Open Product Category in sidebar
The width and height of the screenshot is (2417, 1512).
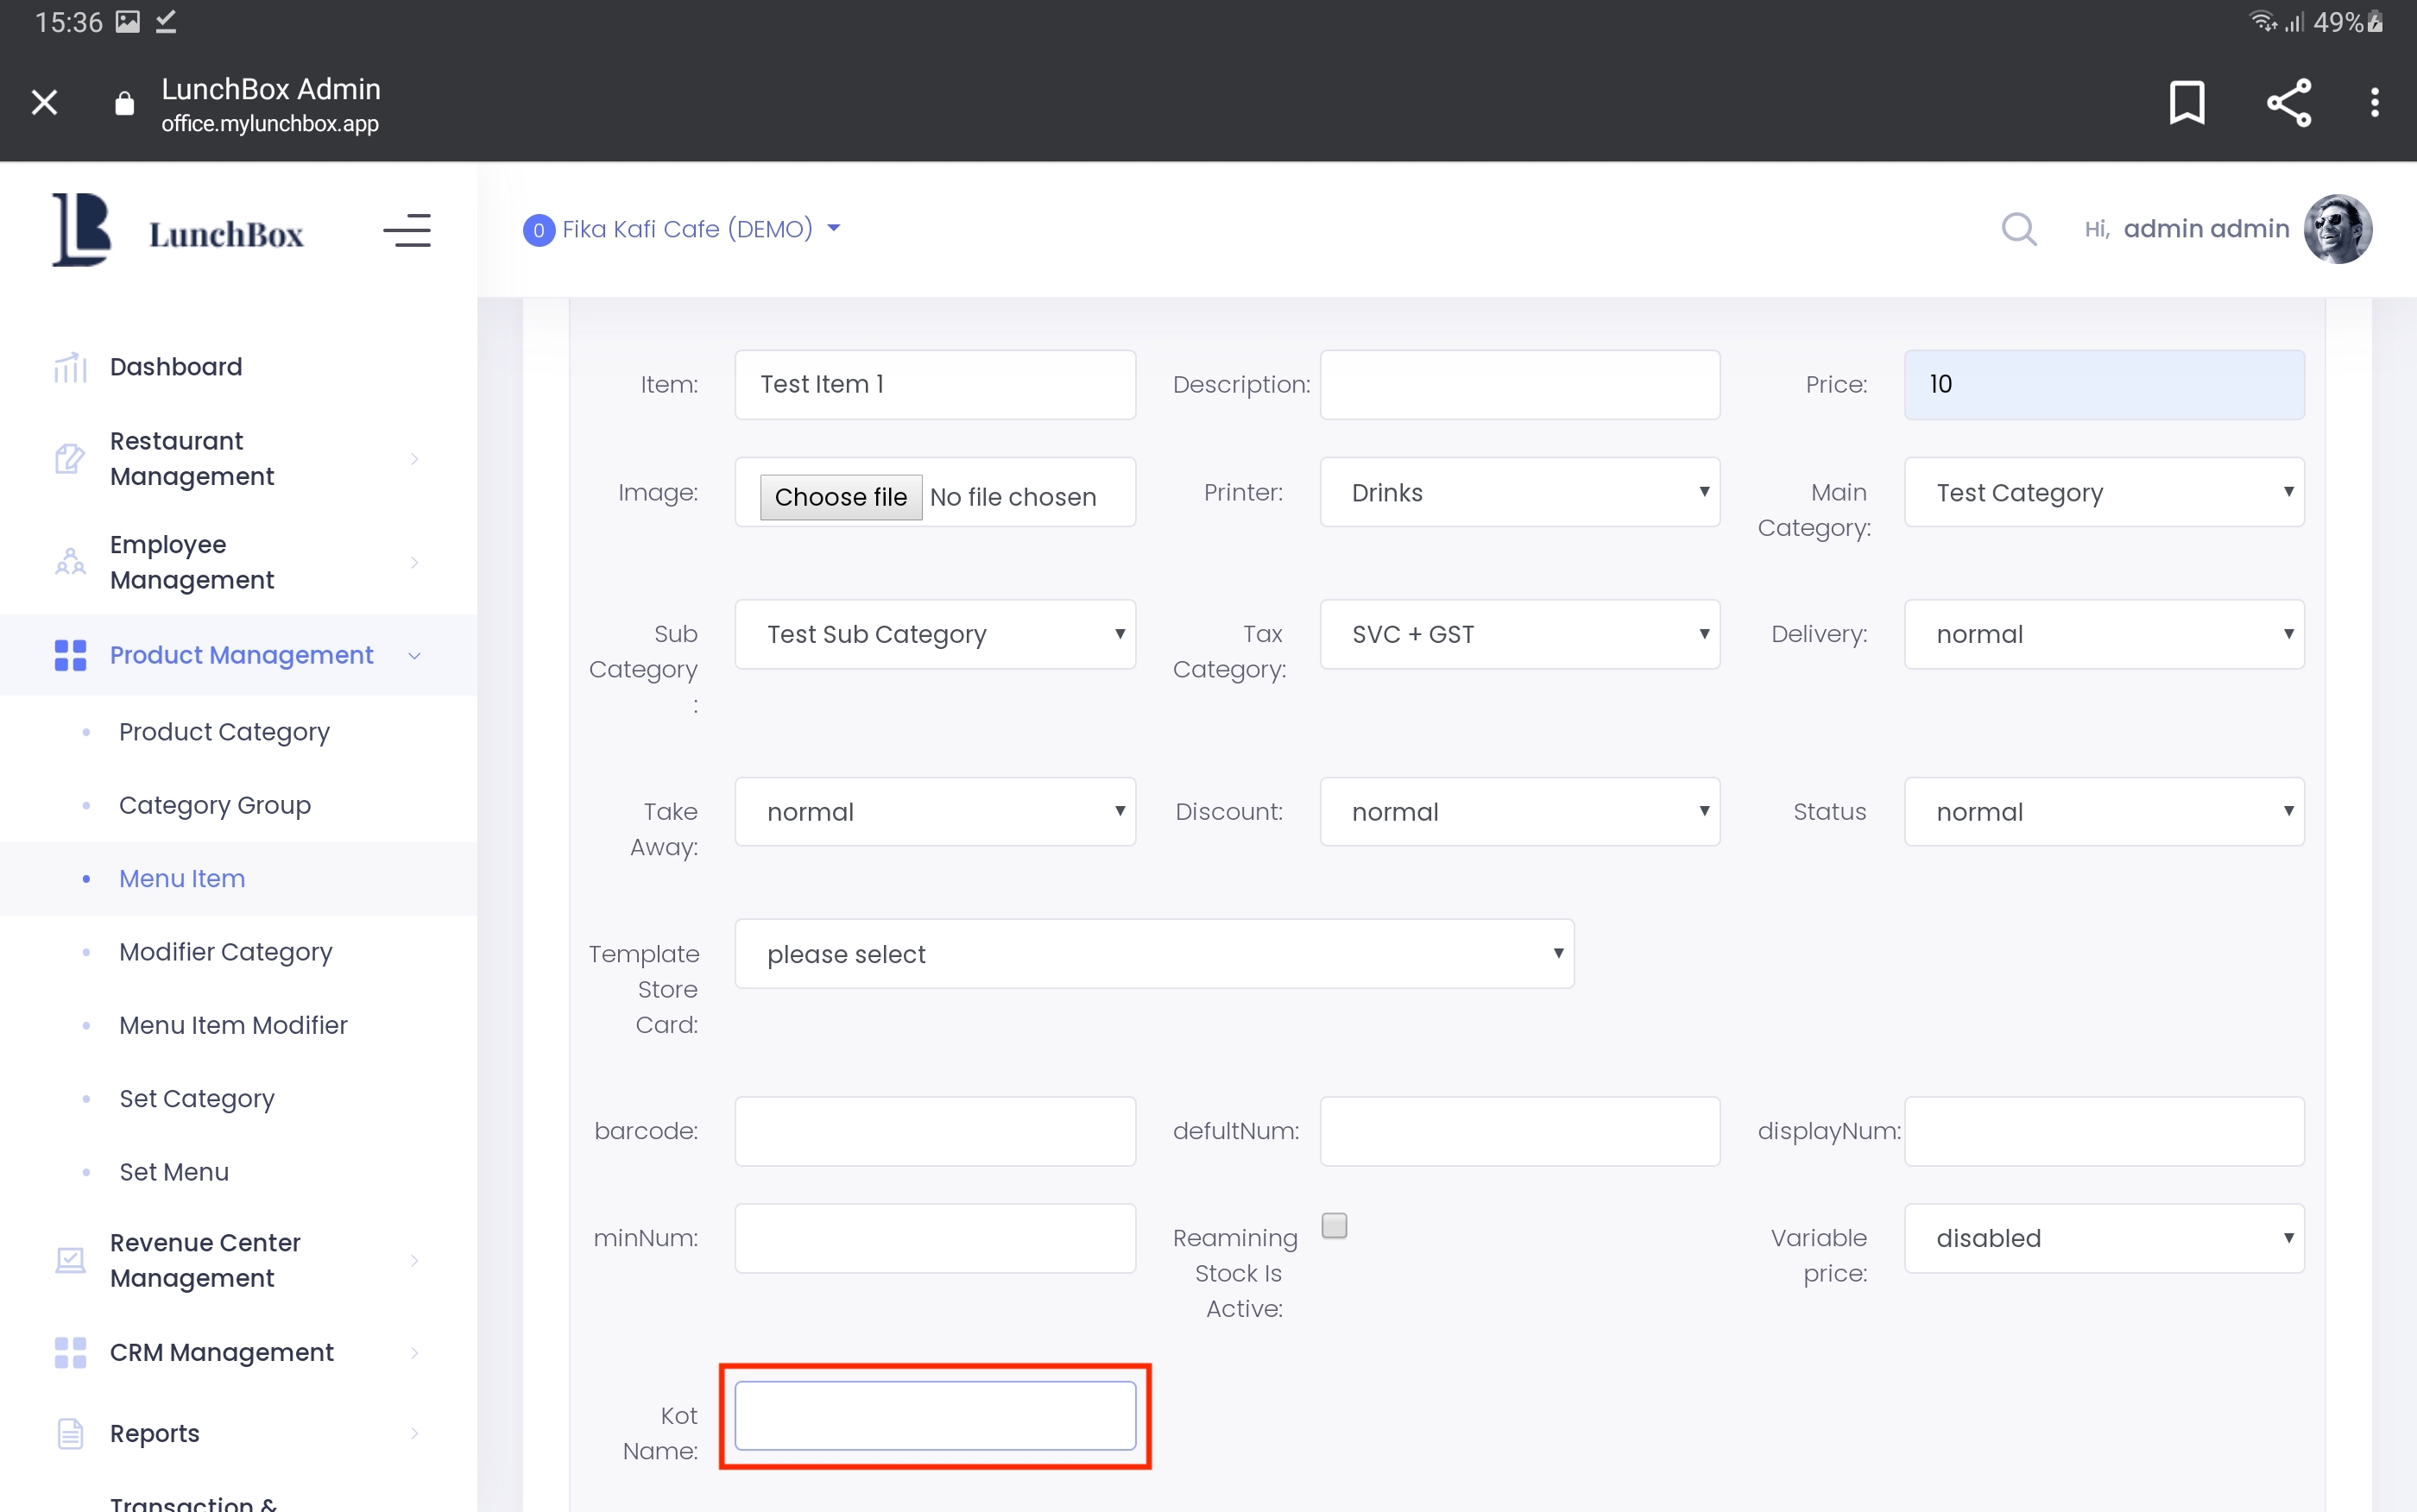click(224, 731)
